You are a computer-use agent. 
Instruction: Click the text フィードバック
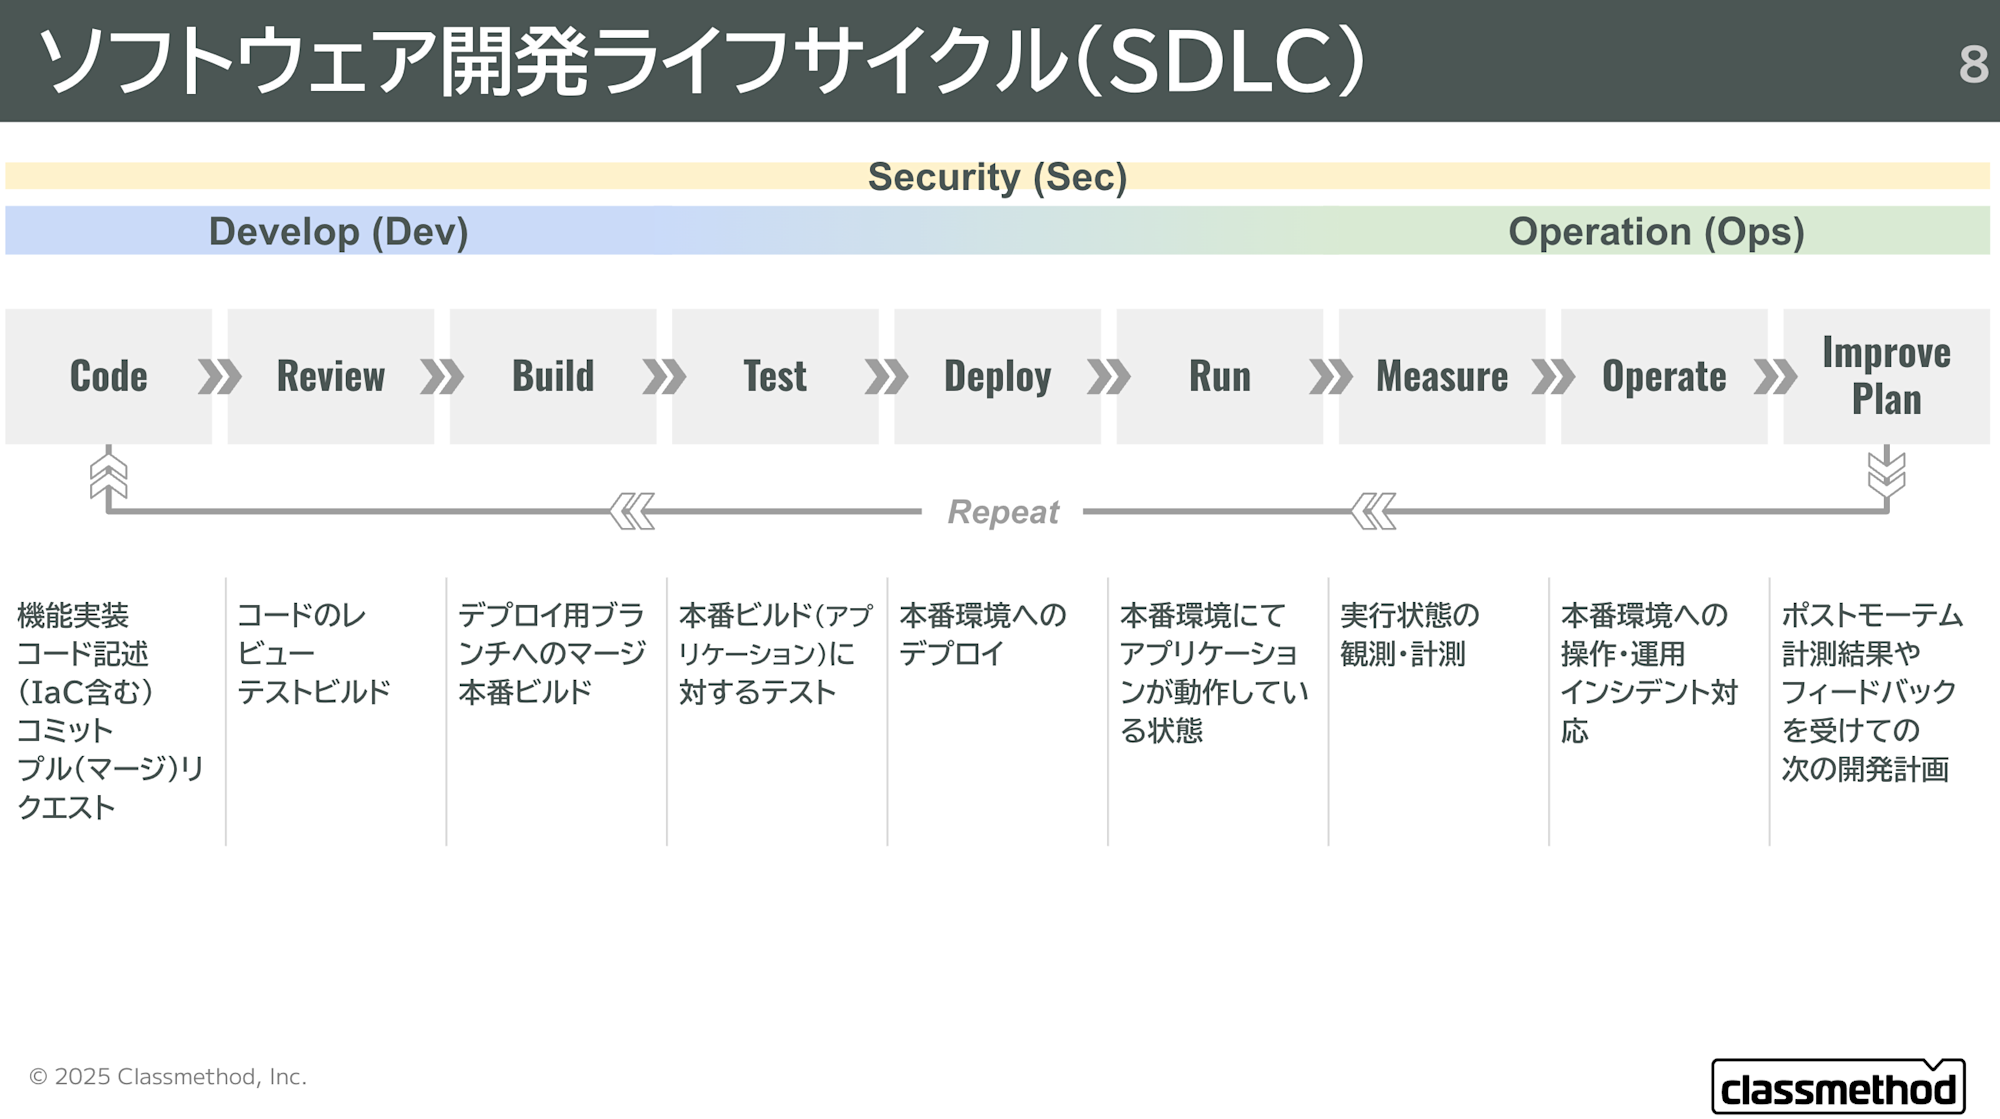(1868, 692)
